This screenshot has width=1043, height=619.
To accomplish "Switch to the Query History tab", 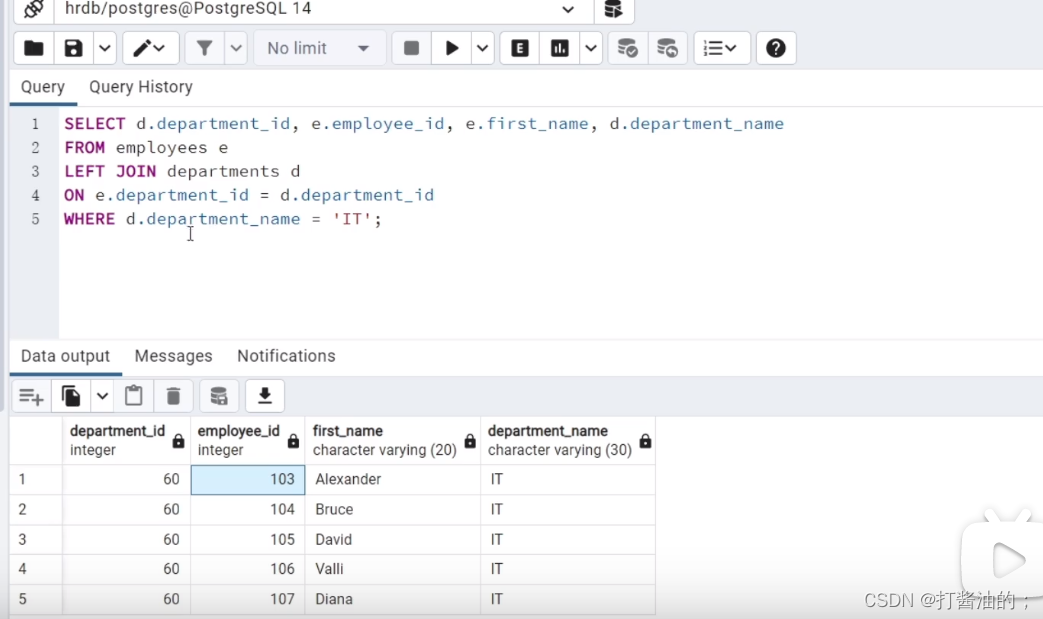I will tap(141, 87).
